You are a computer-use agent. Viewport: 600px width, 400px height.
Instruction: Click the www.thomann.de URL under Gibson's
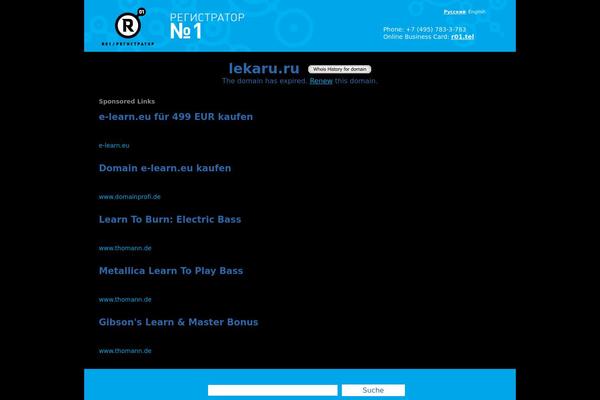[125, 351]
